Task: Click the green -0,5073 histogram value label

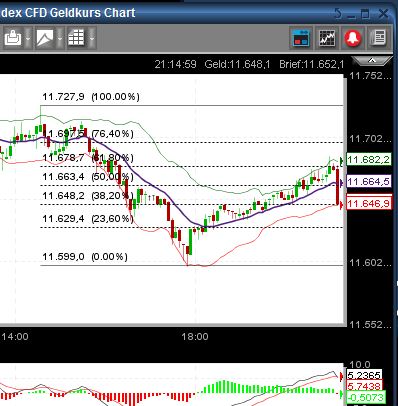Action: [366, 397]
